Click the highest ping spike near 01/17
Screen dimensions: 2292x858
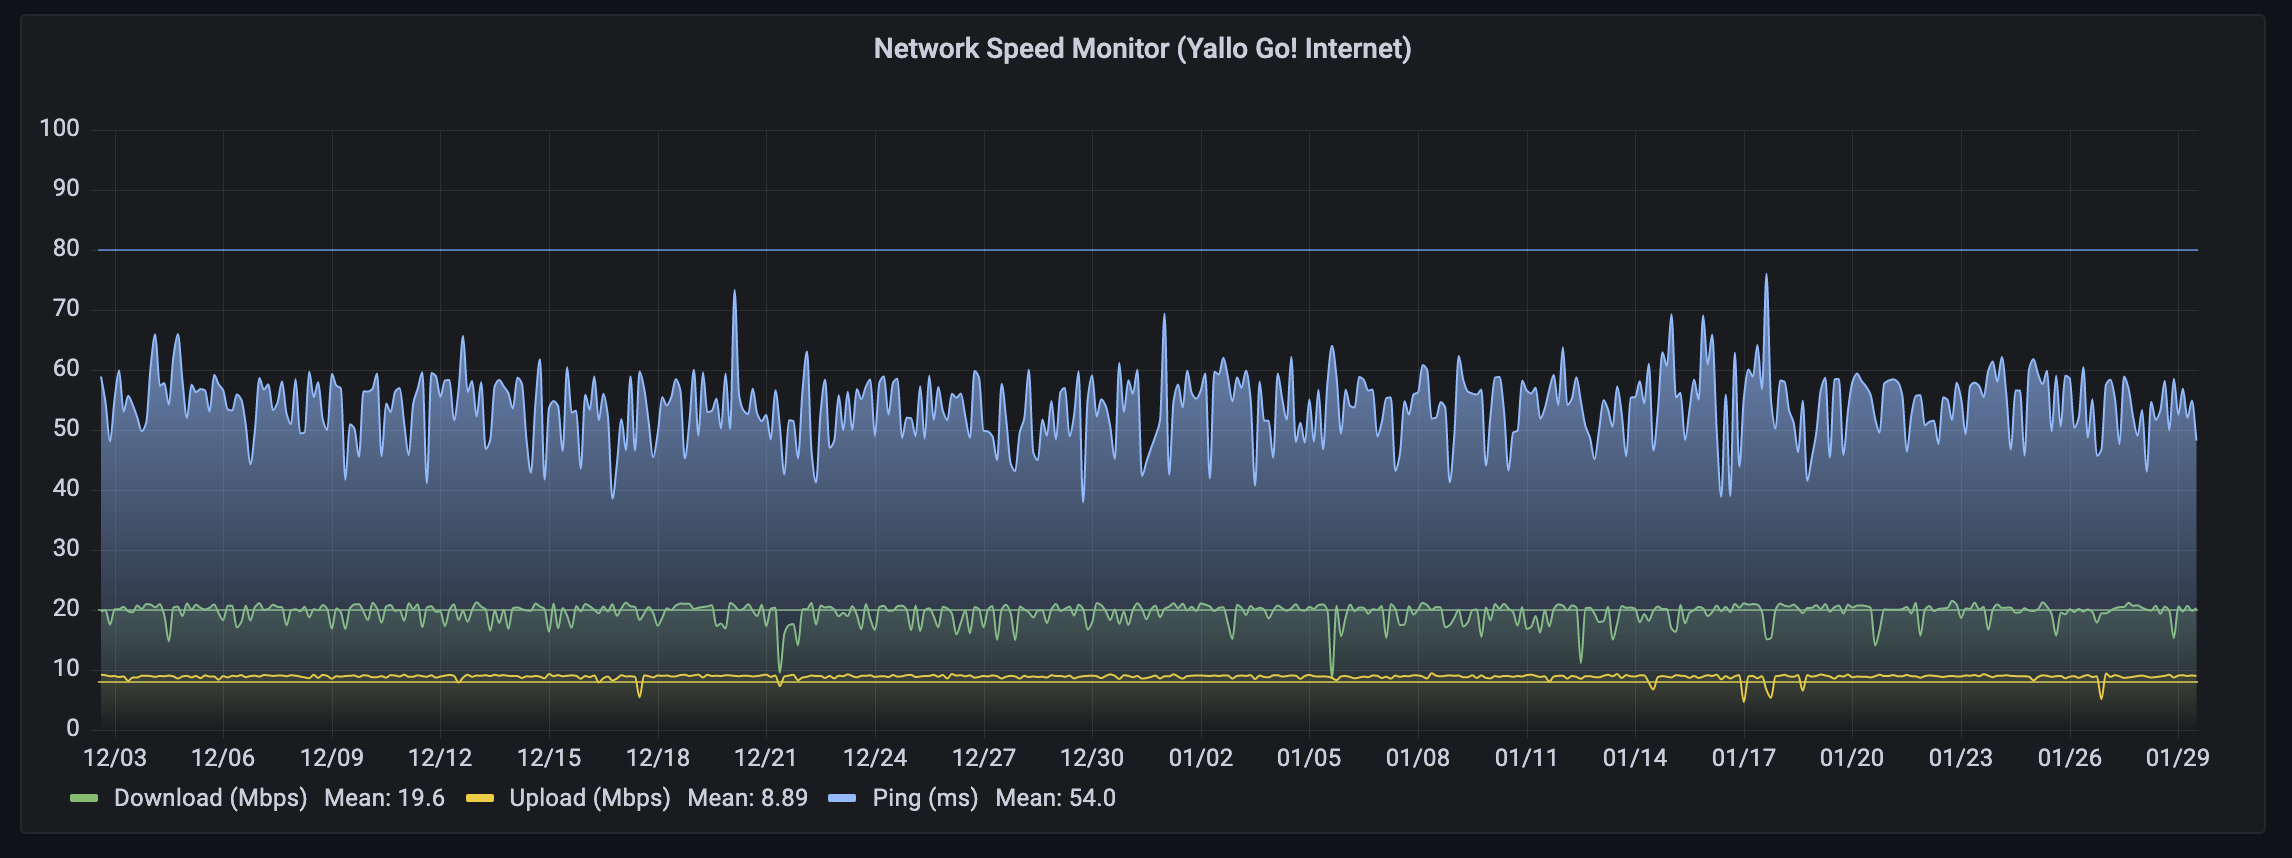1766,276
